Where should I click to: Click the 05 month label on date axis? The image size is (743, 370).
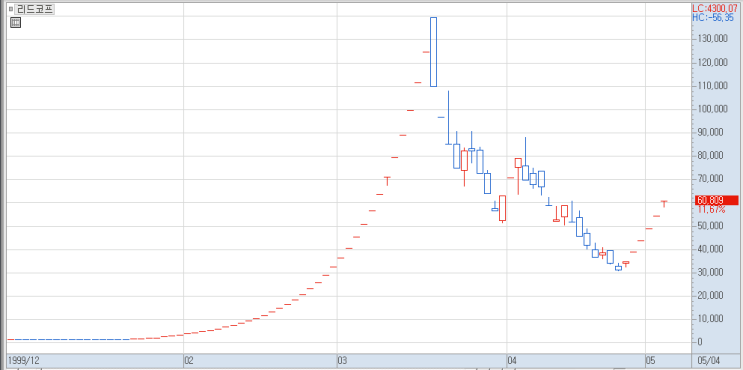click(x=651, y=361)
